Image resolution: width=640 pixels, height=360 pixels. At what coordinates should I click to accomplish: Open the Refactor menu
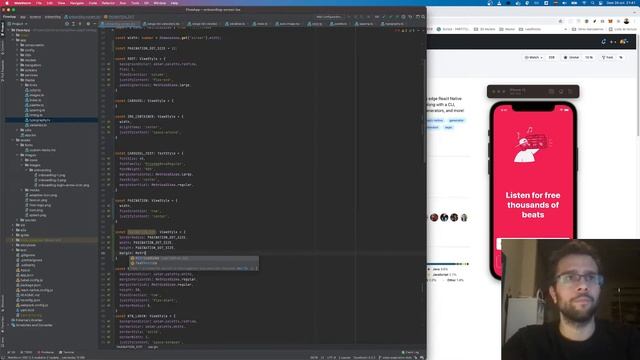109,3
